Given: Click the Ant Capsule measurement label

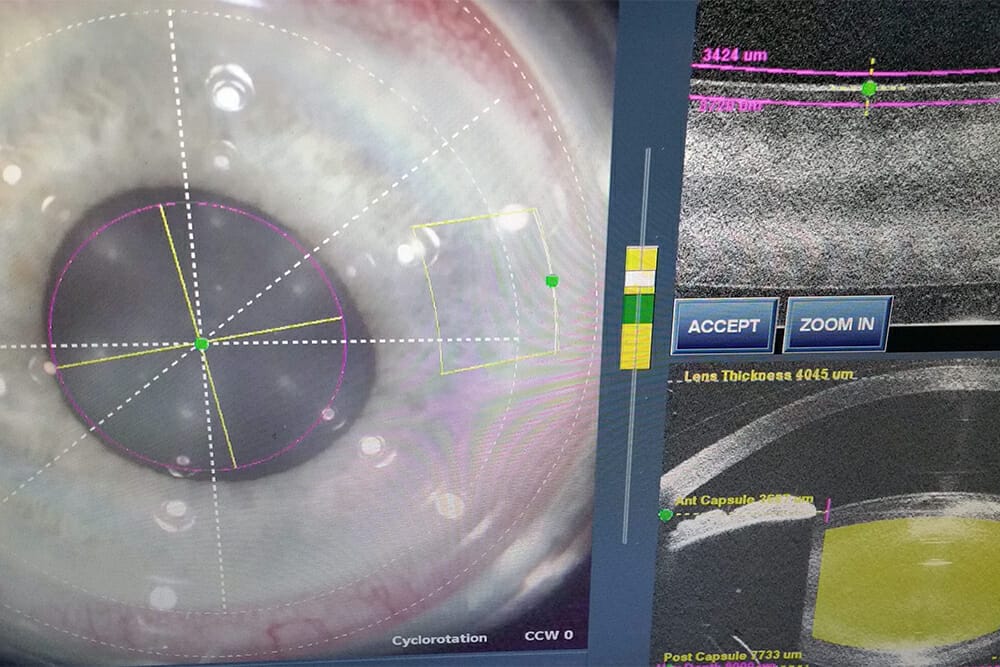Looking at the screenshot, I should [744, 500].
